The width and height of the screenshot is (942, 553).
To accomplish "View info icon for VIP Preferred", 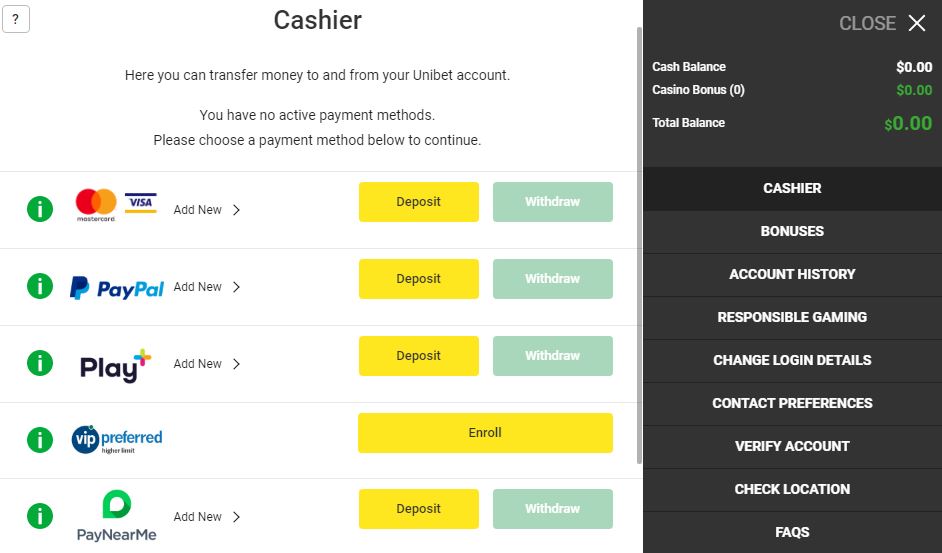I will (40, 440).
